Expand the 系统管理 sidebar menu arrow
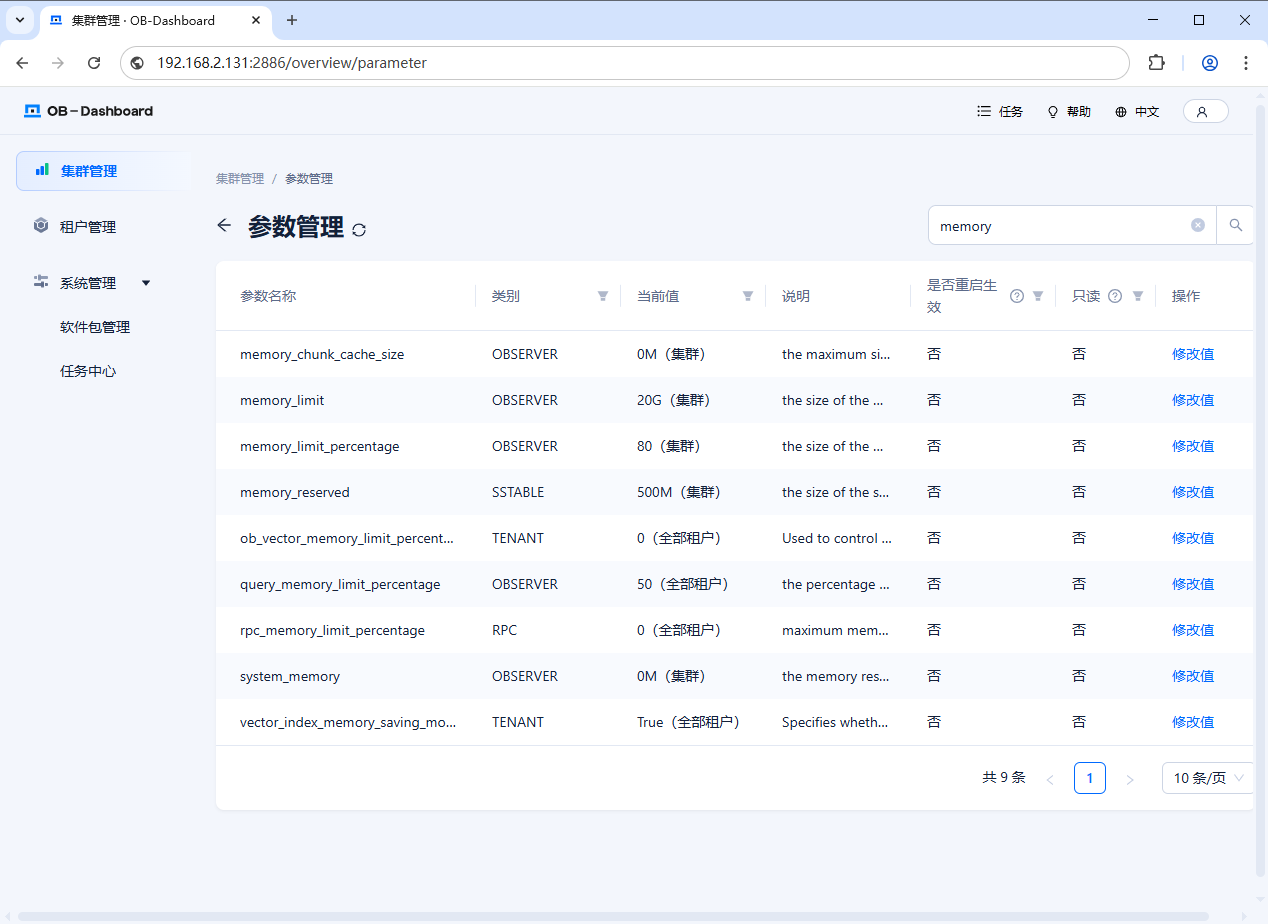This screenshot has height=924, width=1268. click(x=146, y=283)
